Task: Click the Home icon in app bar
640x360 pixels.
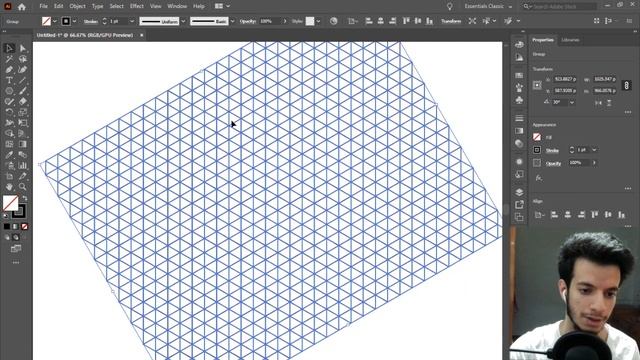Action: tap(22, 7)
